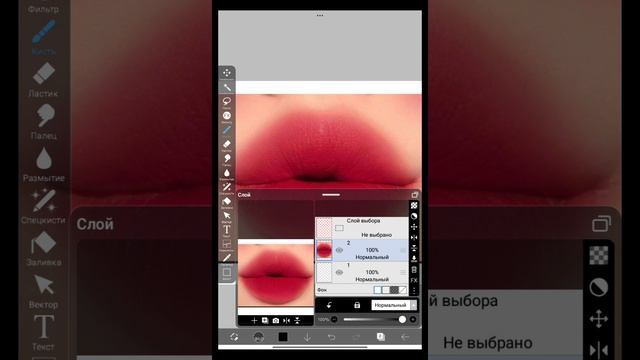
Task: Add a new layer with plus
Action: tap(254, 320)
